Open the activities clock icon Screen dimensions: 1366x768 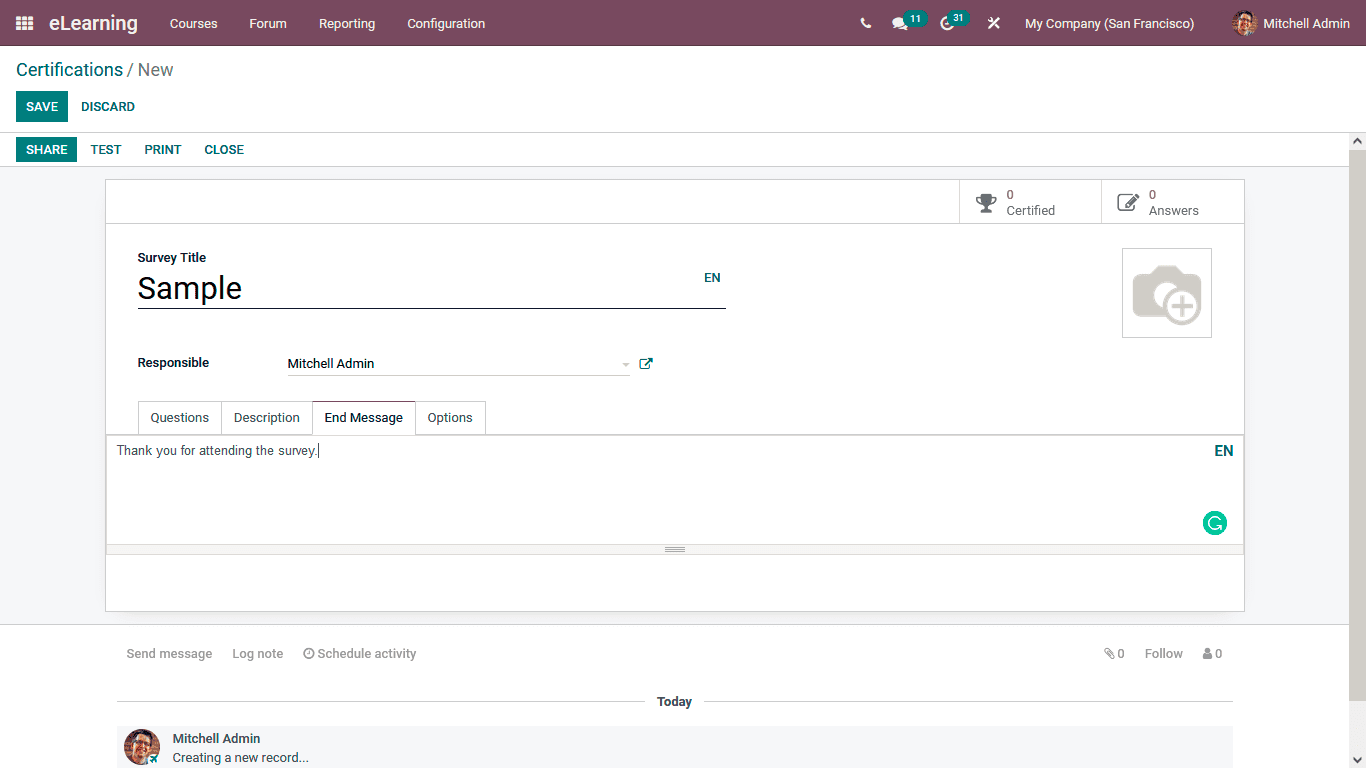point(945,23)
